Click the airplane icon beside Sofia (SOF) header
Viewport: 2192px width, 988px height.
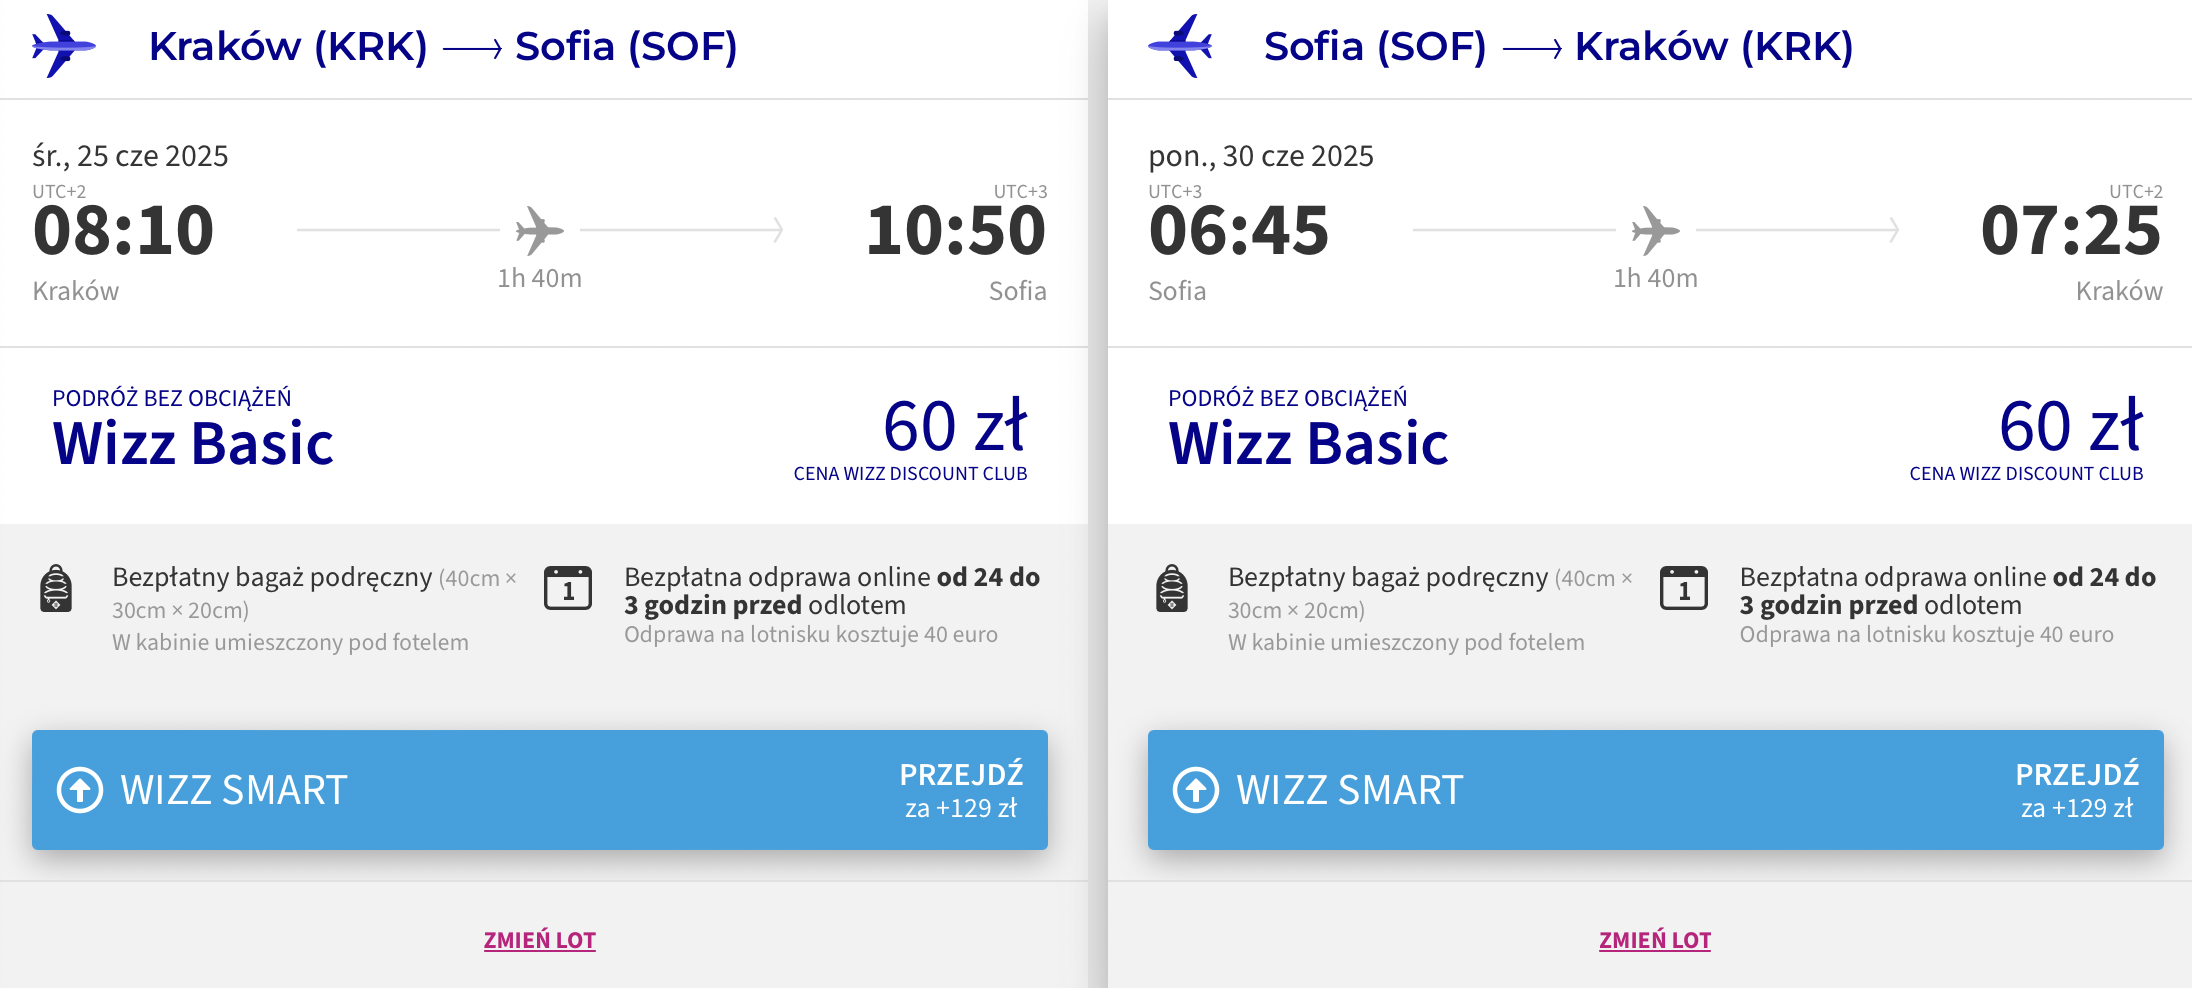coord(1180,46)
